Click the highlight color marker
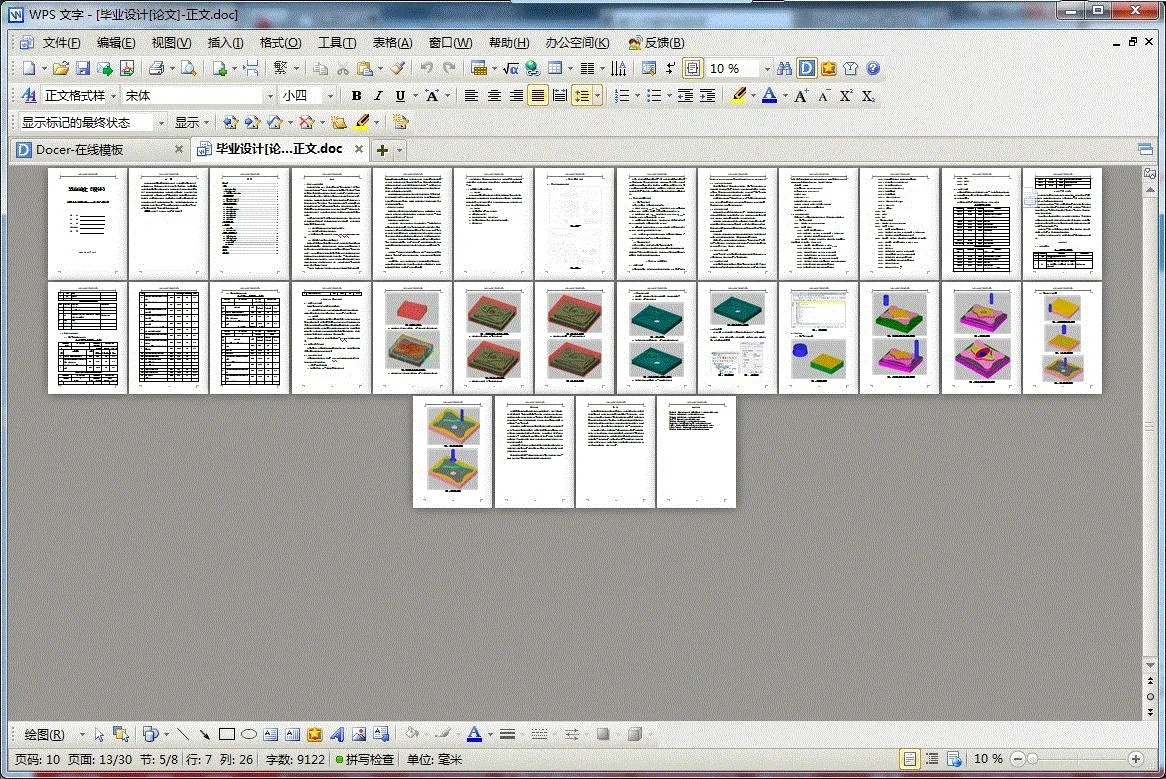The height and width of the screenshot is (779, 1166). tap(738, 95)
